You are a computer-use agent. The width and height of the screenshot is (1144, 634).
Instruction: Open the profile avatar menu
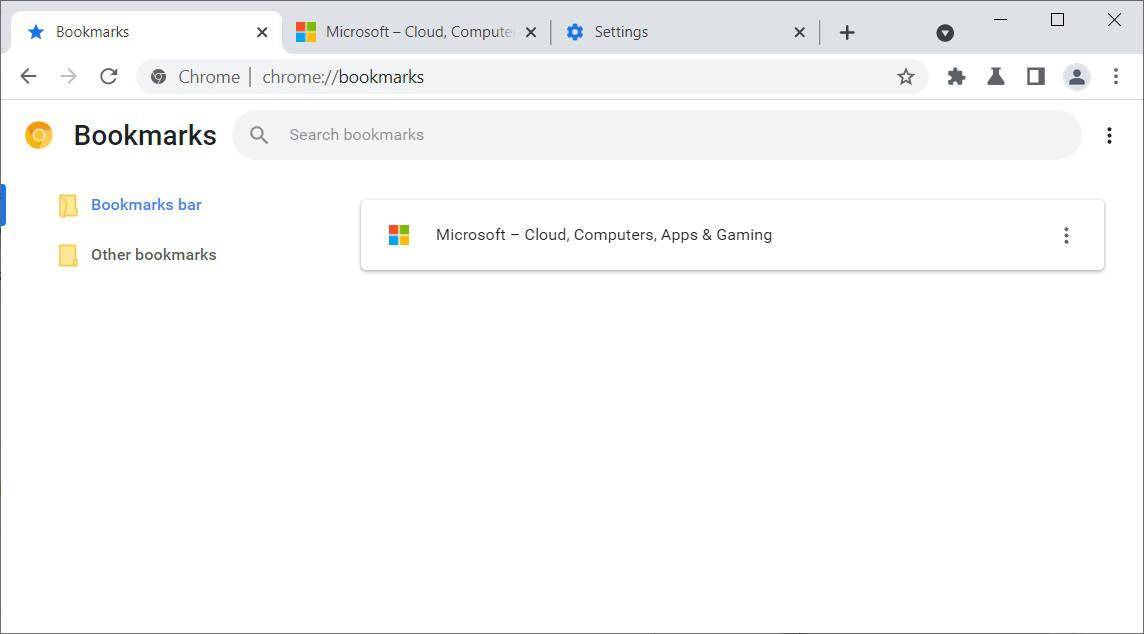[1076, 77]
